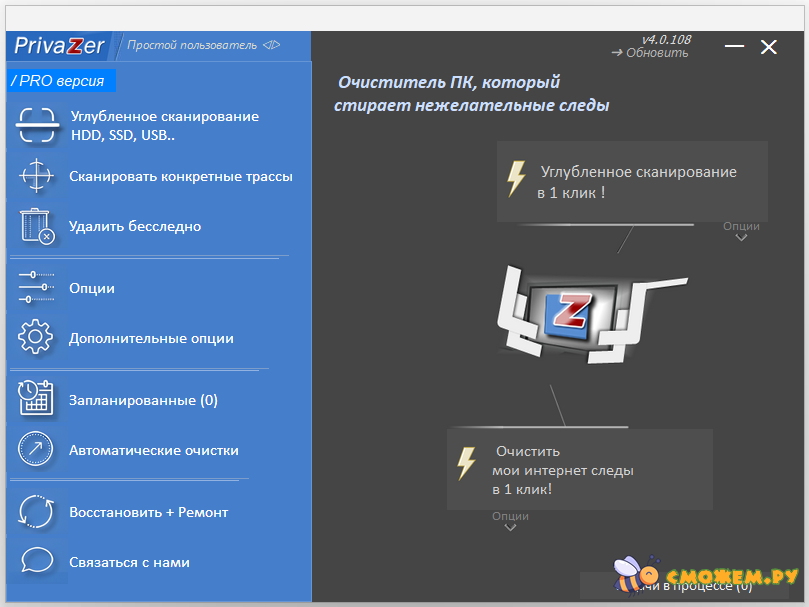Image resolution: width=809 pixels, height=607 pixels.
Task: Click the arrow-circle icon for Автоматические очистки
Action: coord(36,450)
